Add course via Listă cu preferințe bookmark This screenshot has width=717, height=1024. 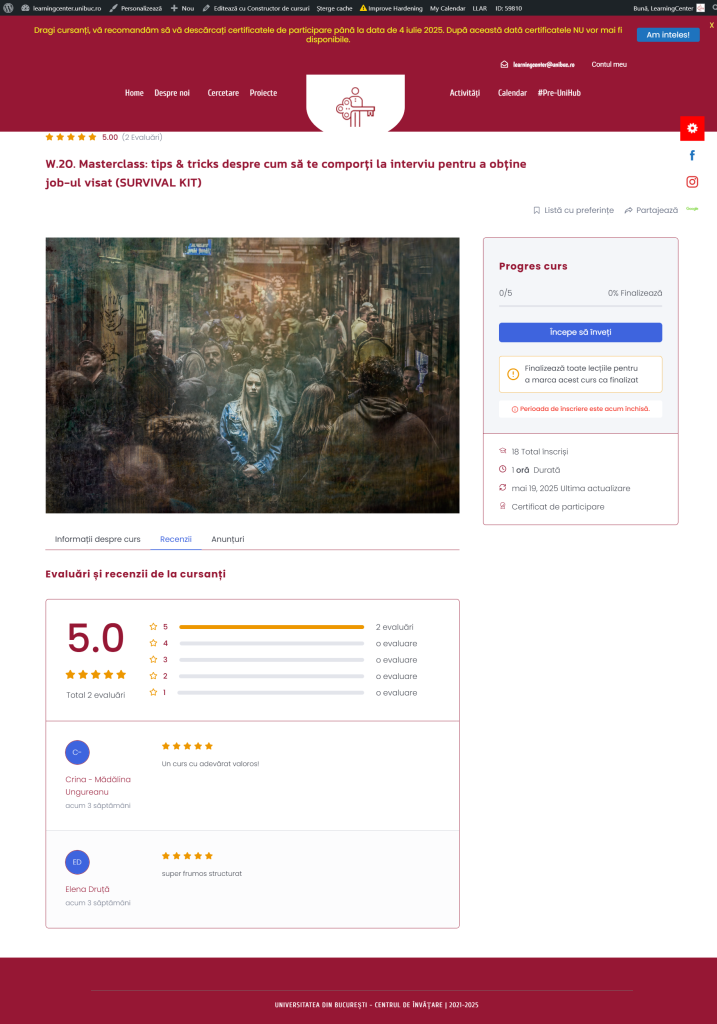pyautogui.click(x=537, y=210)
